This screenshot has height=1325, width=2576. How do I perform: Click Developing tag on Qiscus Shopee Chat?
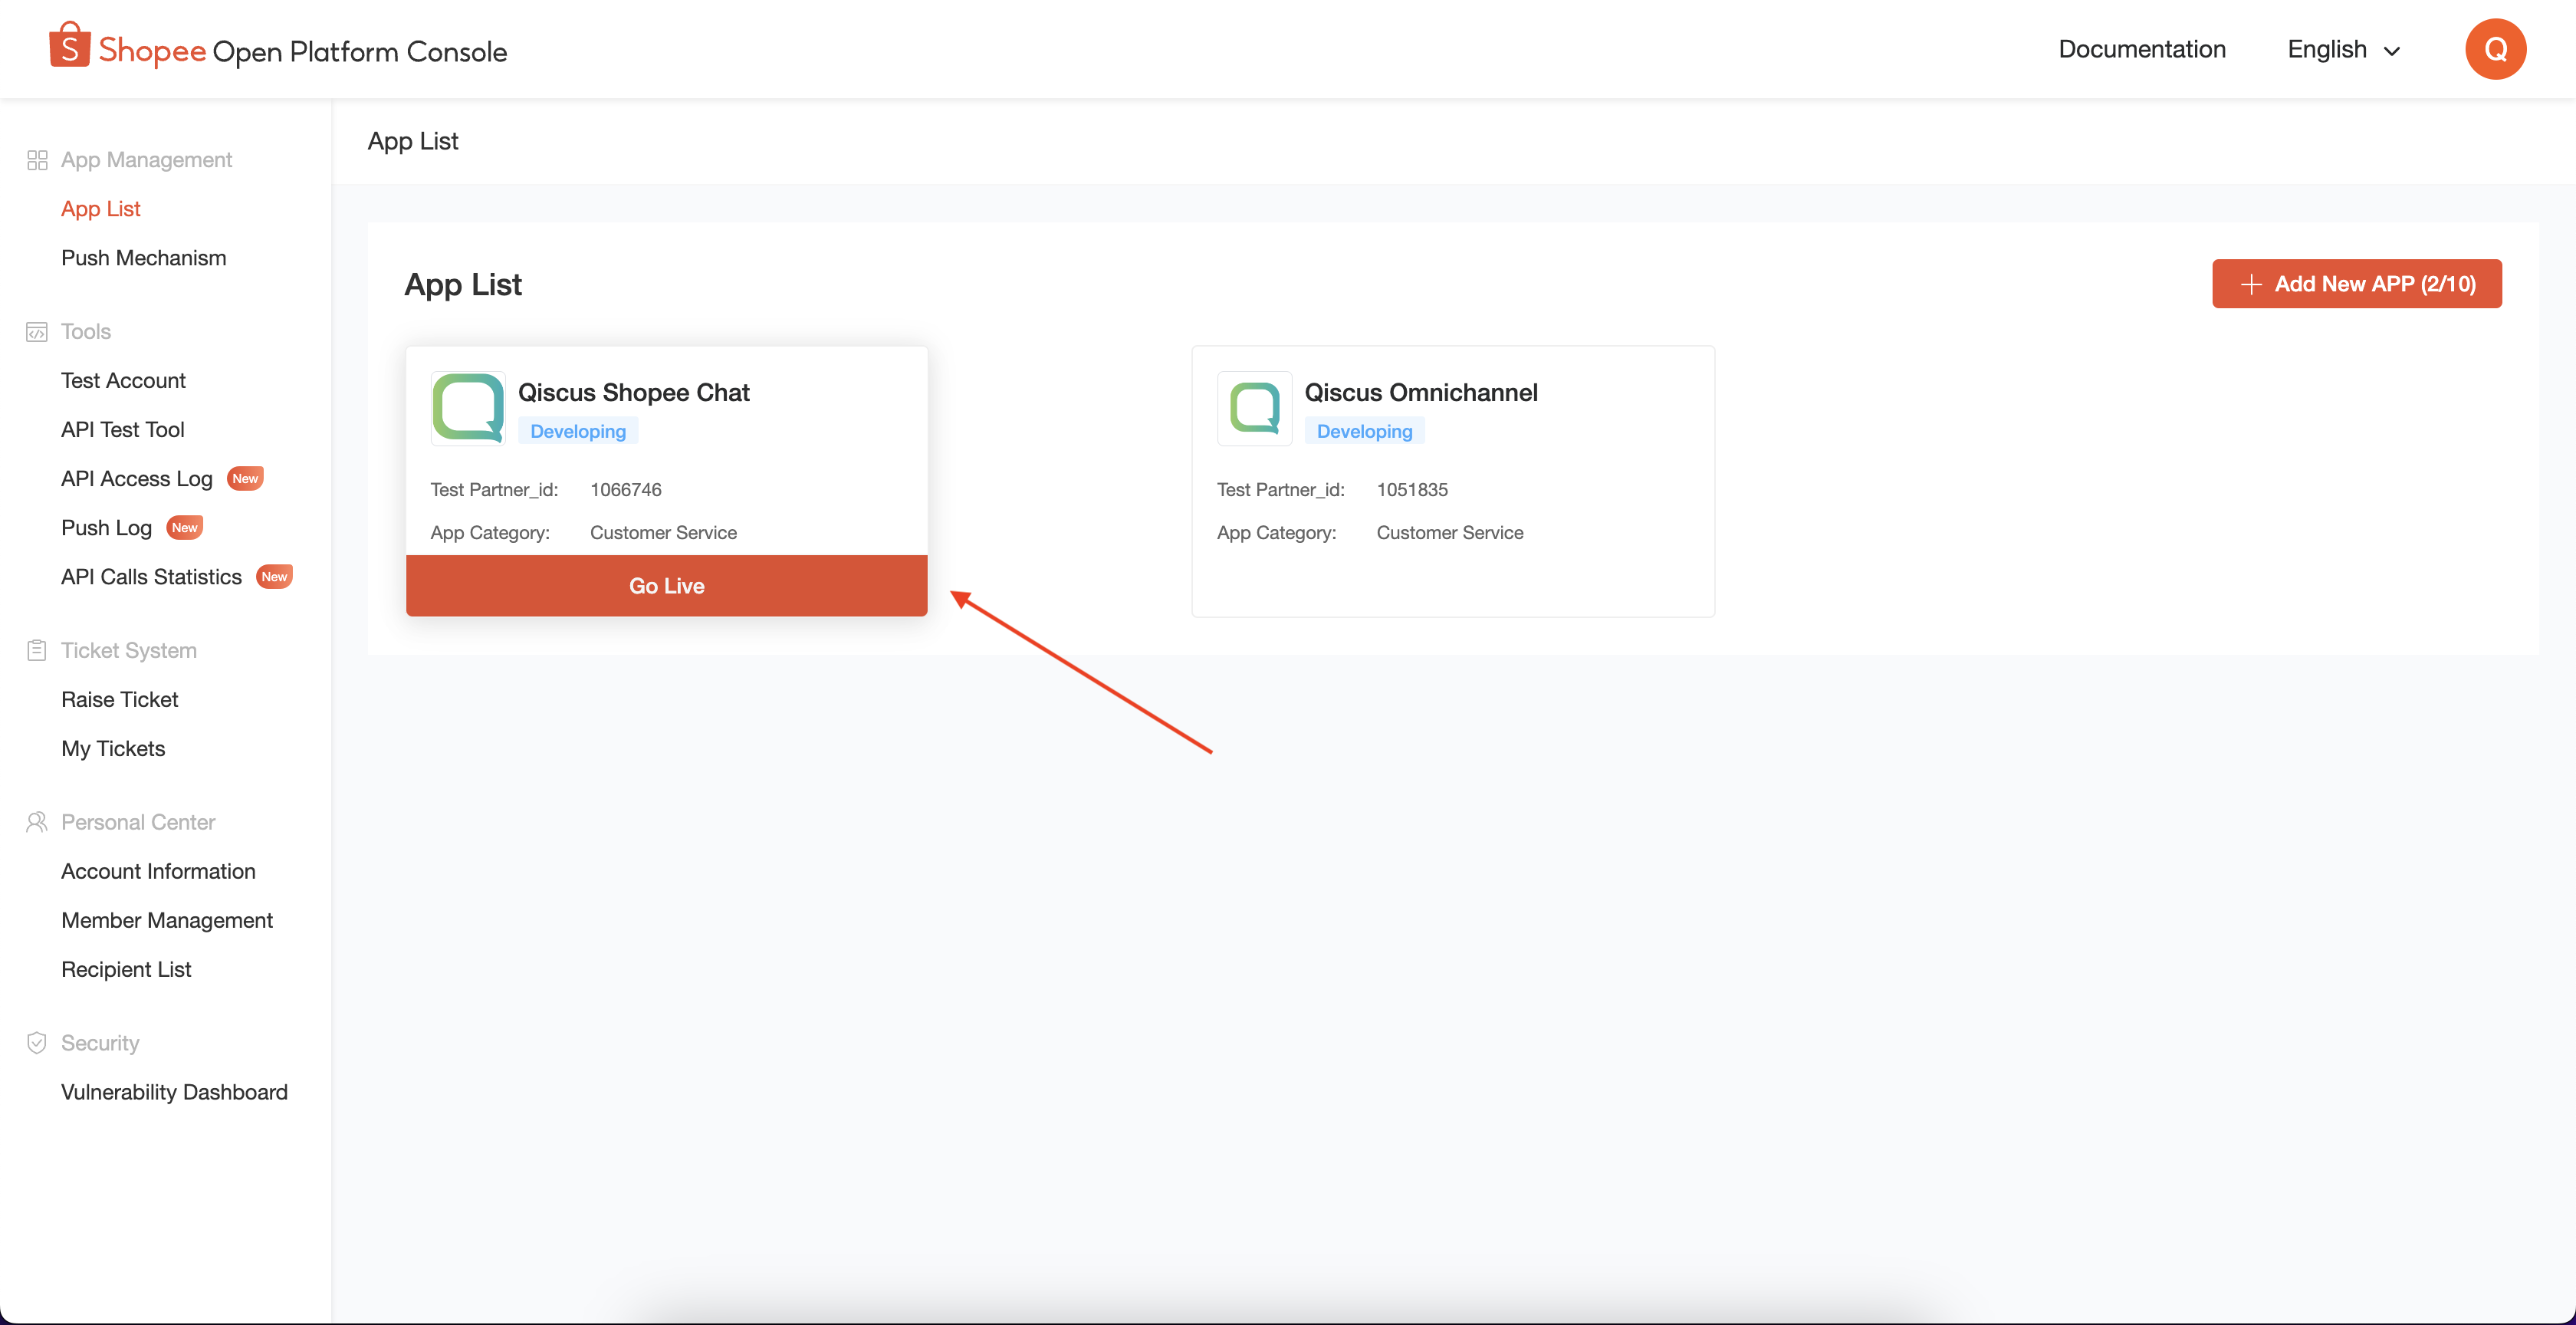click(578, 431)
